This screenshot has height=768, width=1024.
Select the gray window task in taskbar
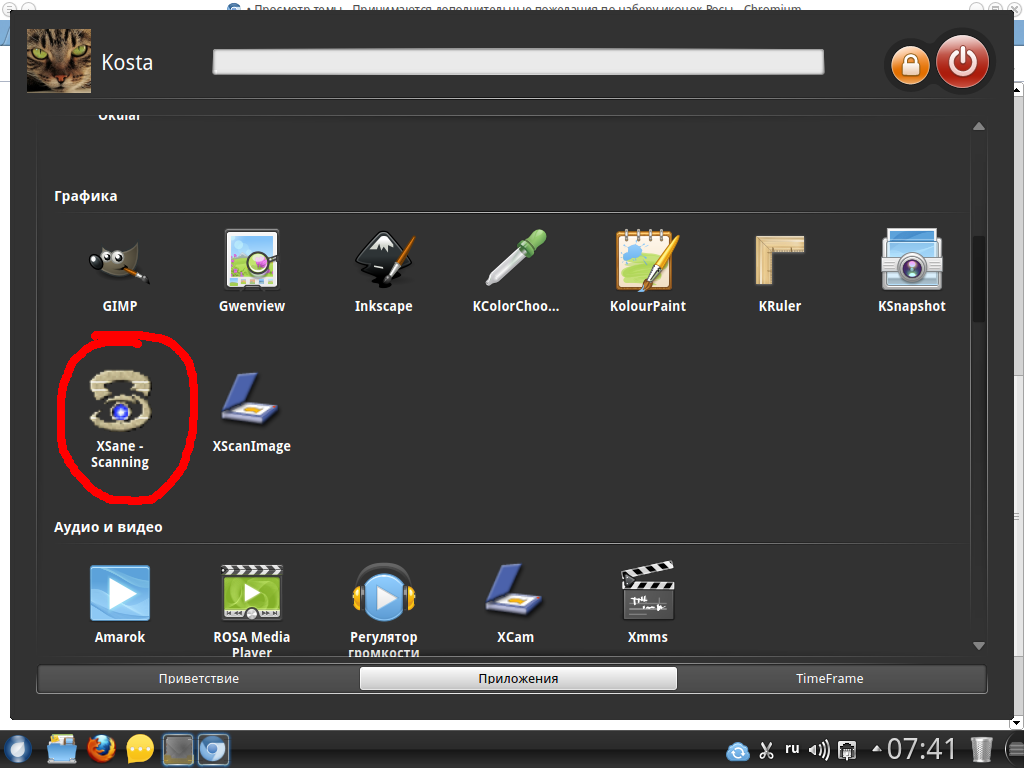pos(178,749)
